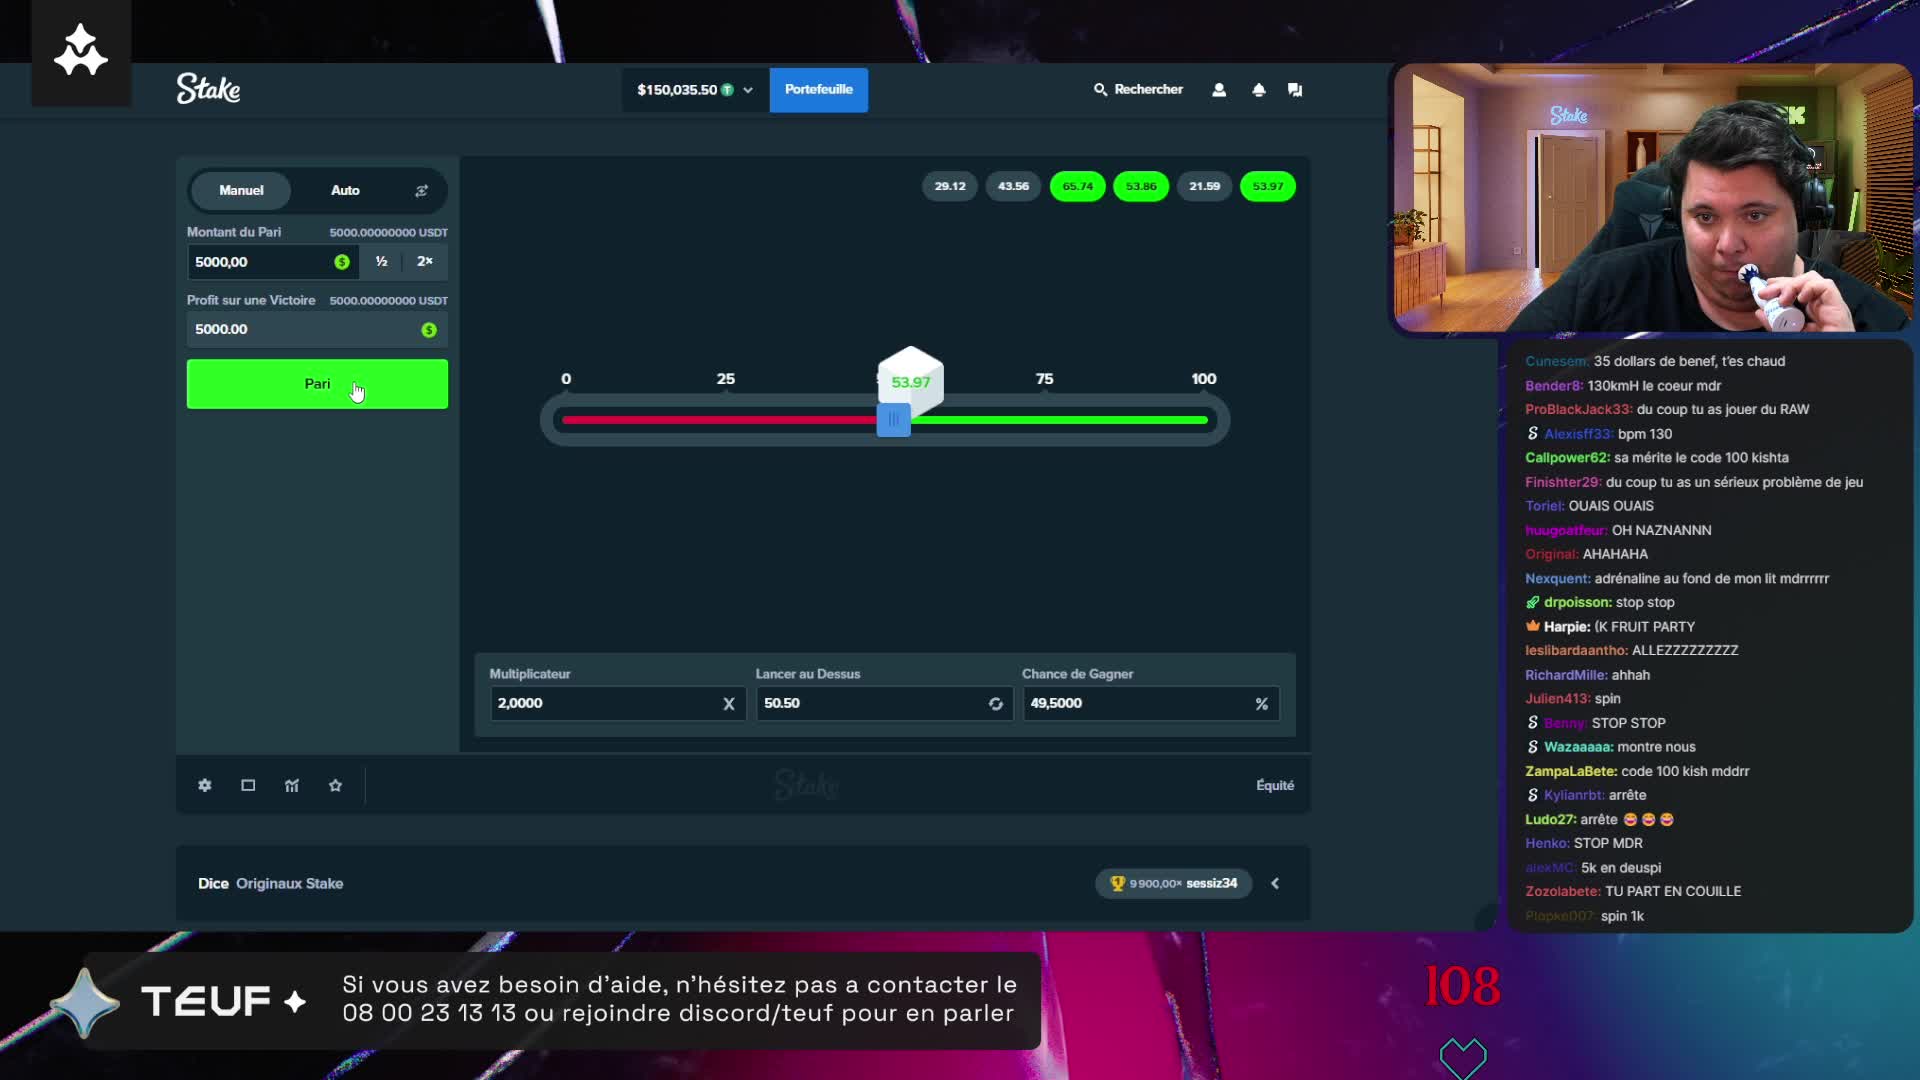Screen dimensions: 1920x1080
Task: Switch to the Manuel tab
Action: click(241, 190)
